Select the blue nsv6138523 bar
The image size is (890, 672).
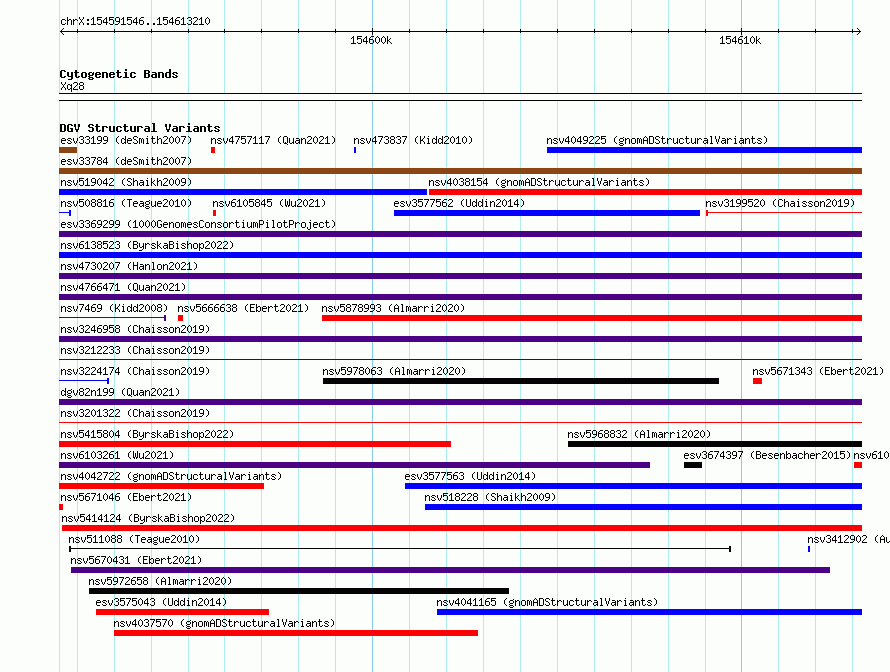pos(460,255)
